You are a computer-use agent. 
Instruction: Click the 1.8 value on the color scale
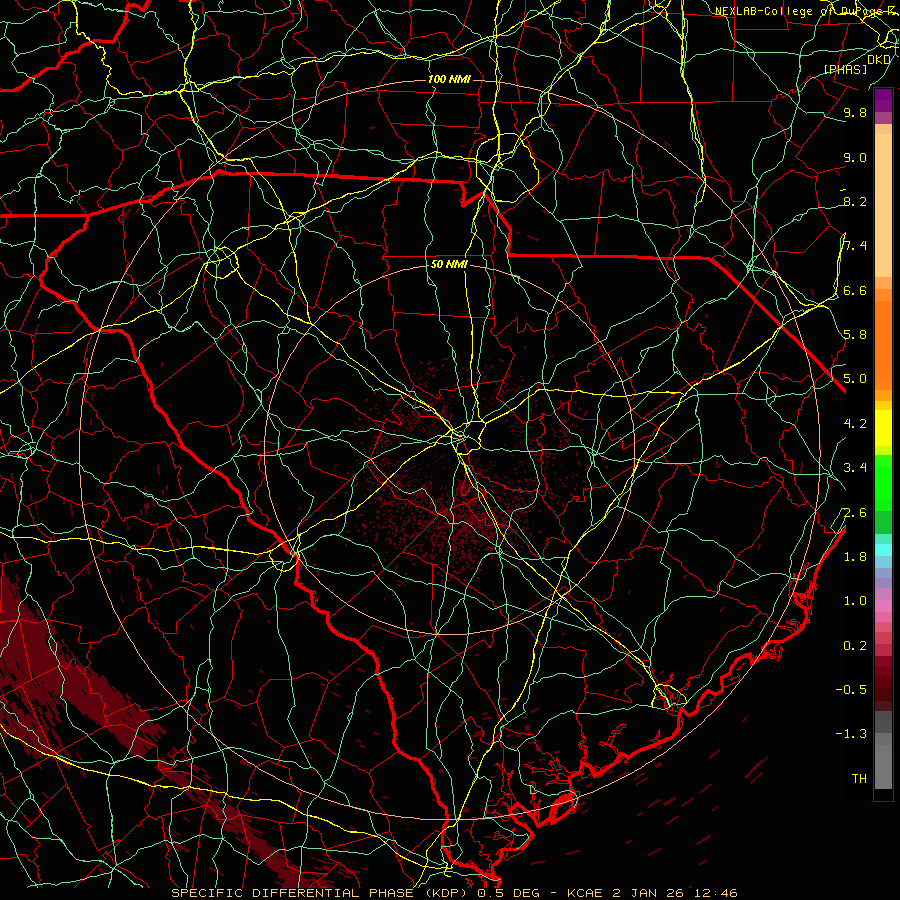click(855, 557)
